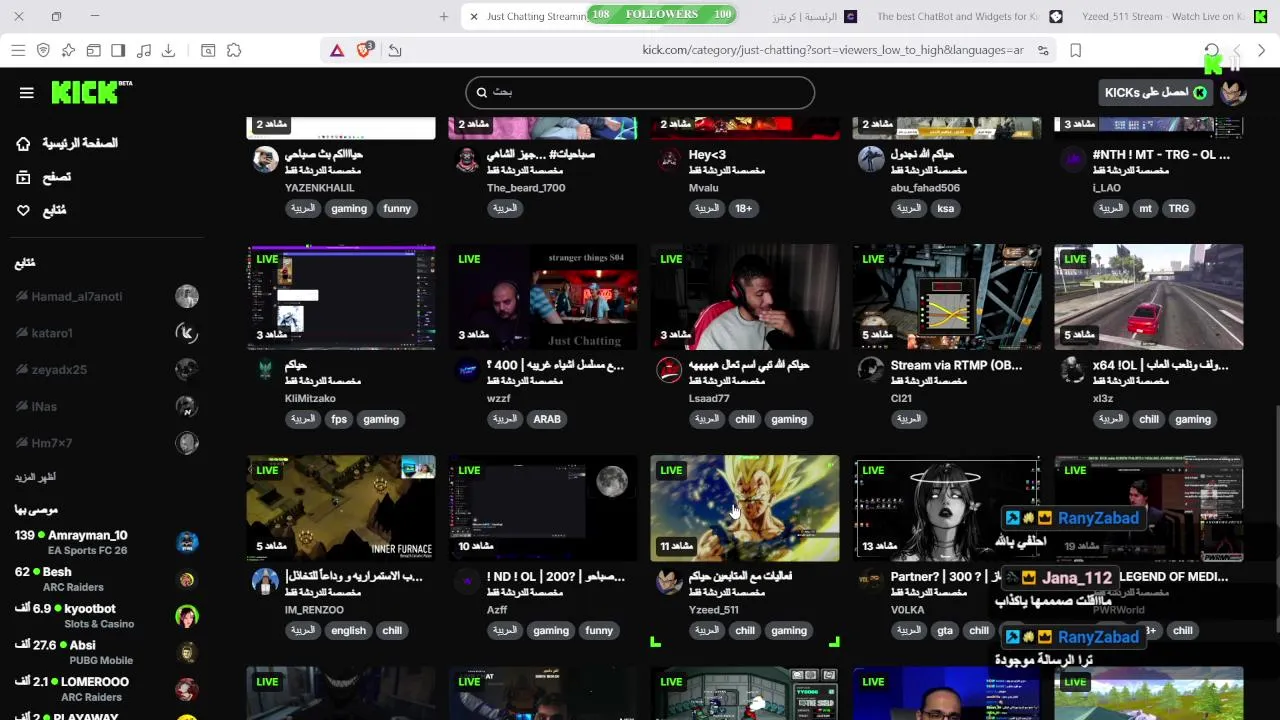Open CI21 live stream thumbnail
Viewport: 1280px width, 720px height.
click(947, 297)
